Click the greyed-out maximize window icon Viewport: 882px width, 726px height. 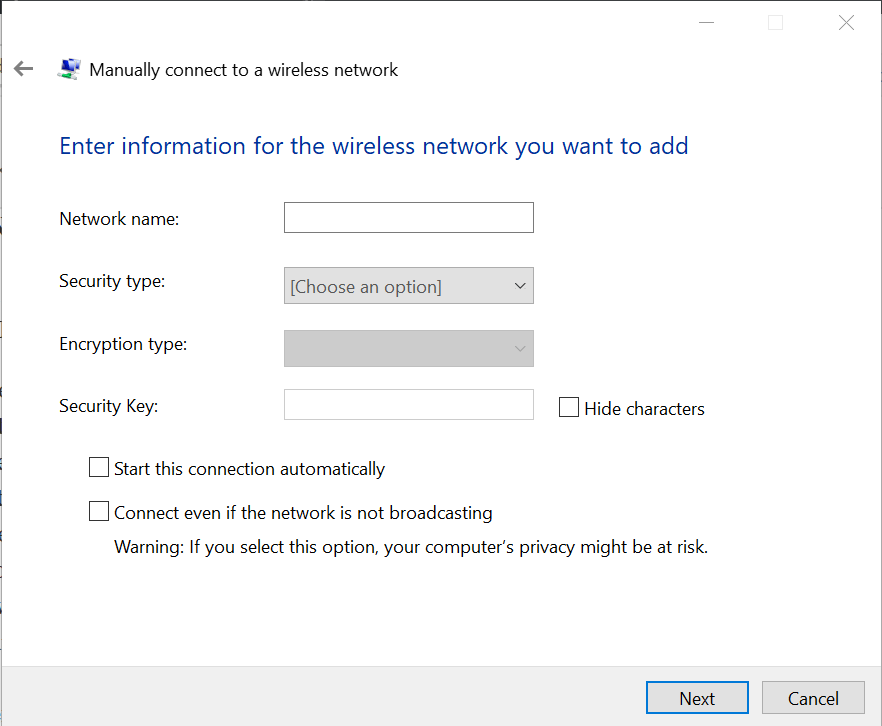point(776,22)
